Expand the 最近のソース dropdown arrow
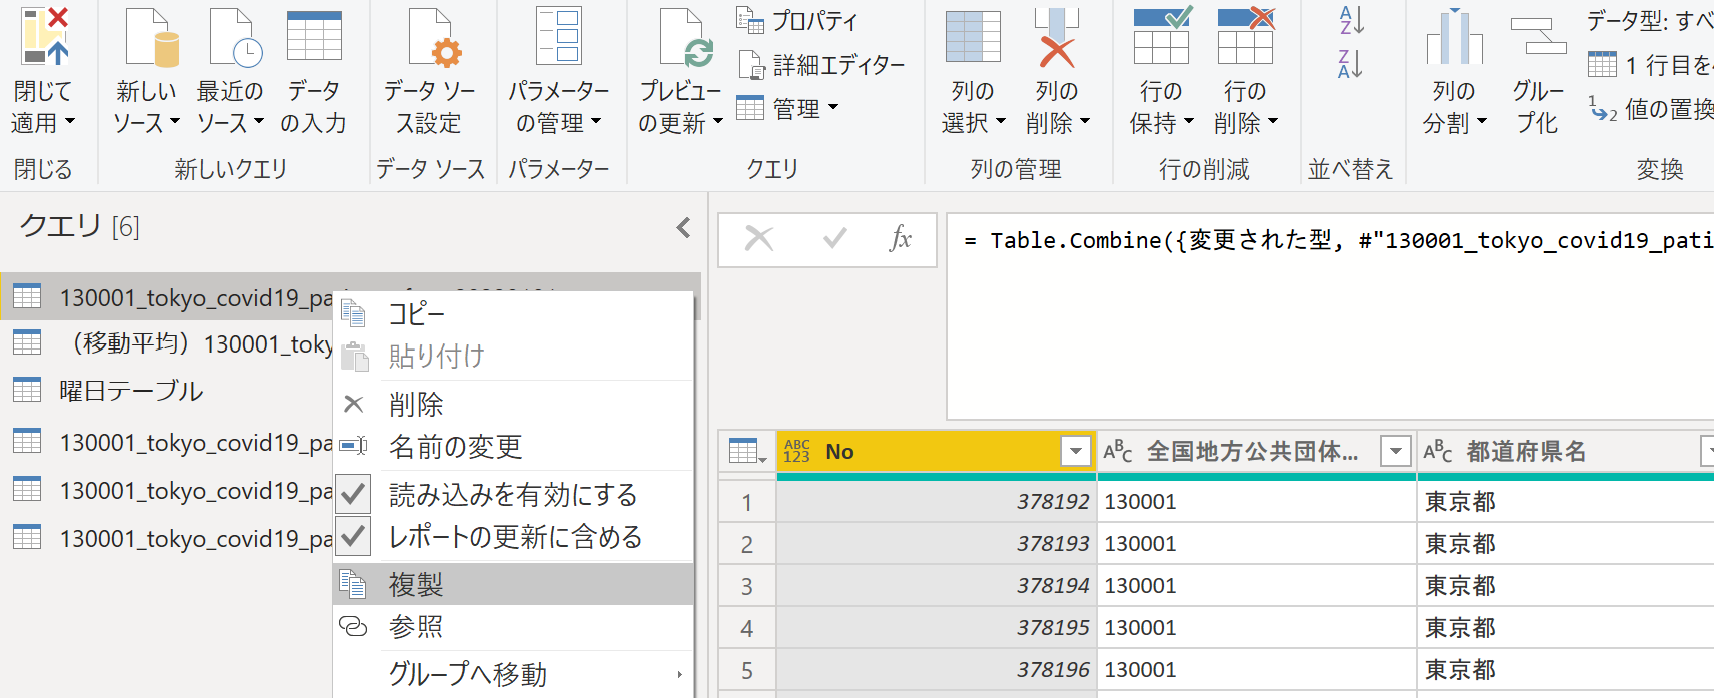The height and width of the screenshot is (698, 1714). tap(259, 122)
